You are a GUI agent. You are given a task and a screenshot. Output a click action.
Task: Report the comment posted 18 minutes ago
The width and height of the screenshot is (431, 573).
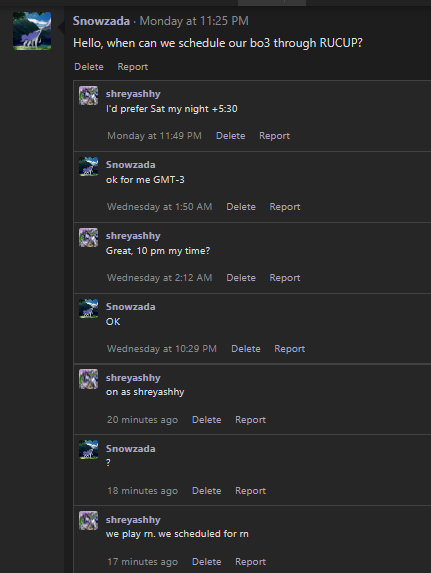click(250, 490)
